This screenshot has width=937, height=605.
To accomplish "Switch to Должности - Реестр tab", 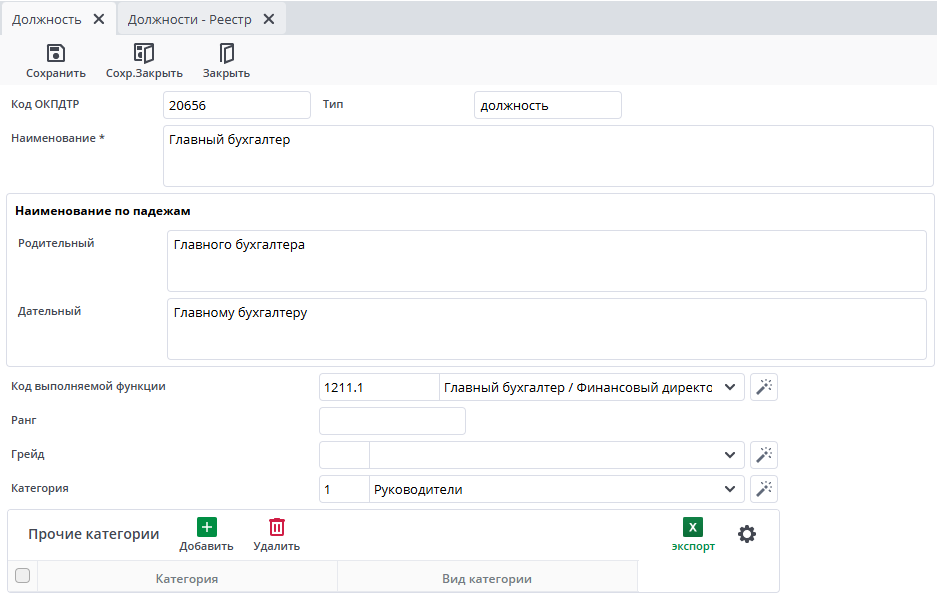I will click(x=189, y=19).
